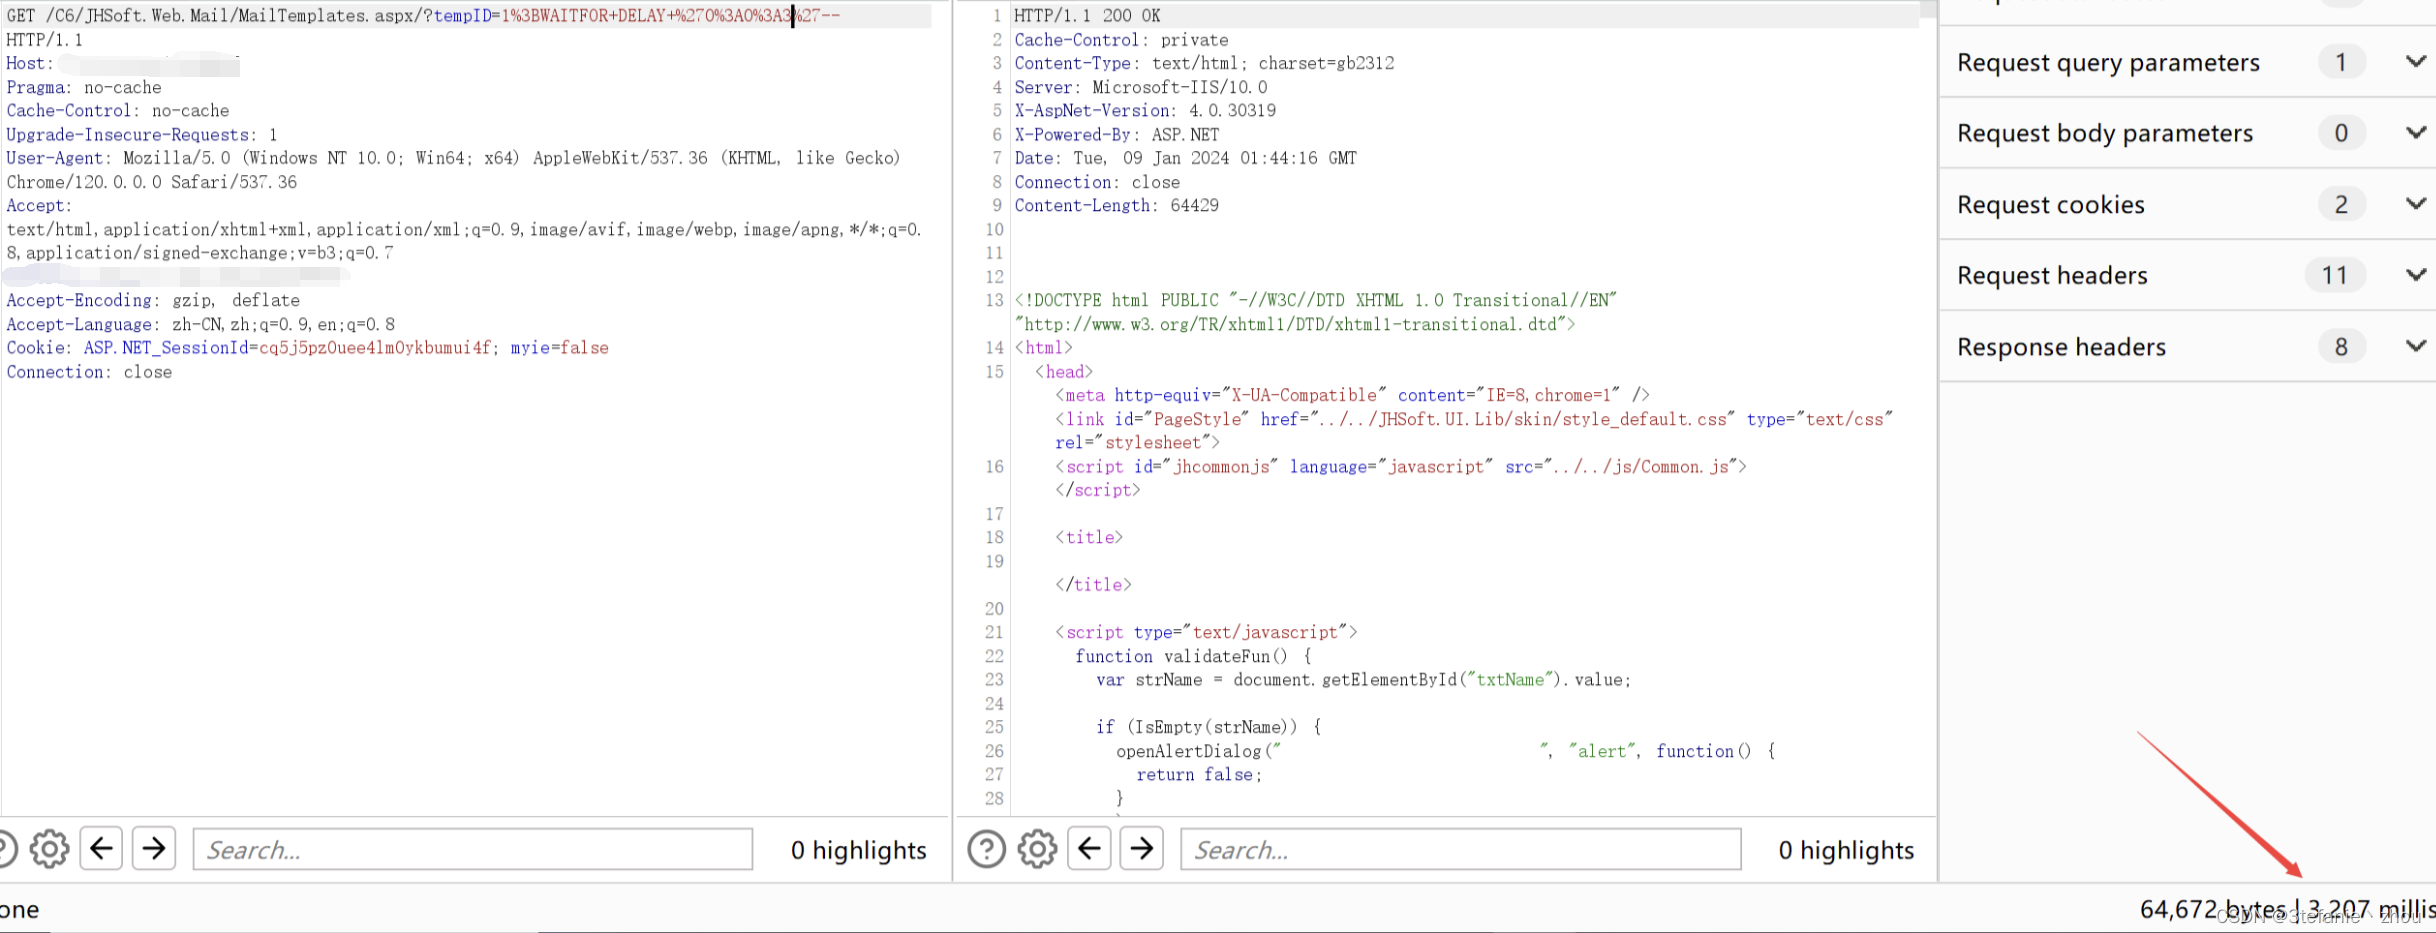Image resolution: width=2436 pixels, height=933 pixels.
Task: Click the Response headers label
Action: click(2061, 346)
